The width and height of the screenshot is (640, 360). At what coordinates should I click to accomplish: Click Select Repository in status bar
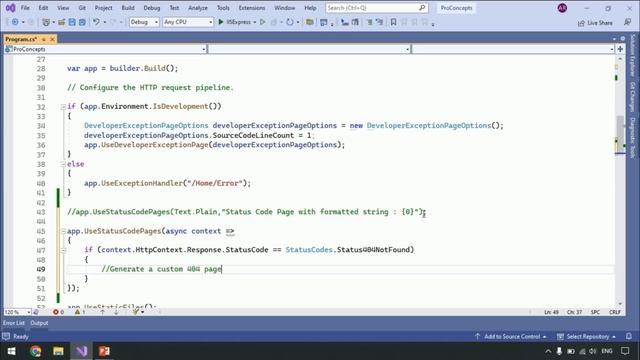[586, 336]
